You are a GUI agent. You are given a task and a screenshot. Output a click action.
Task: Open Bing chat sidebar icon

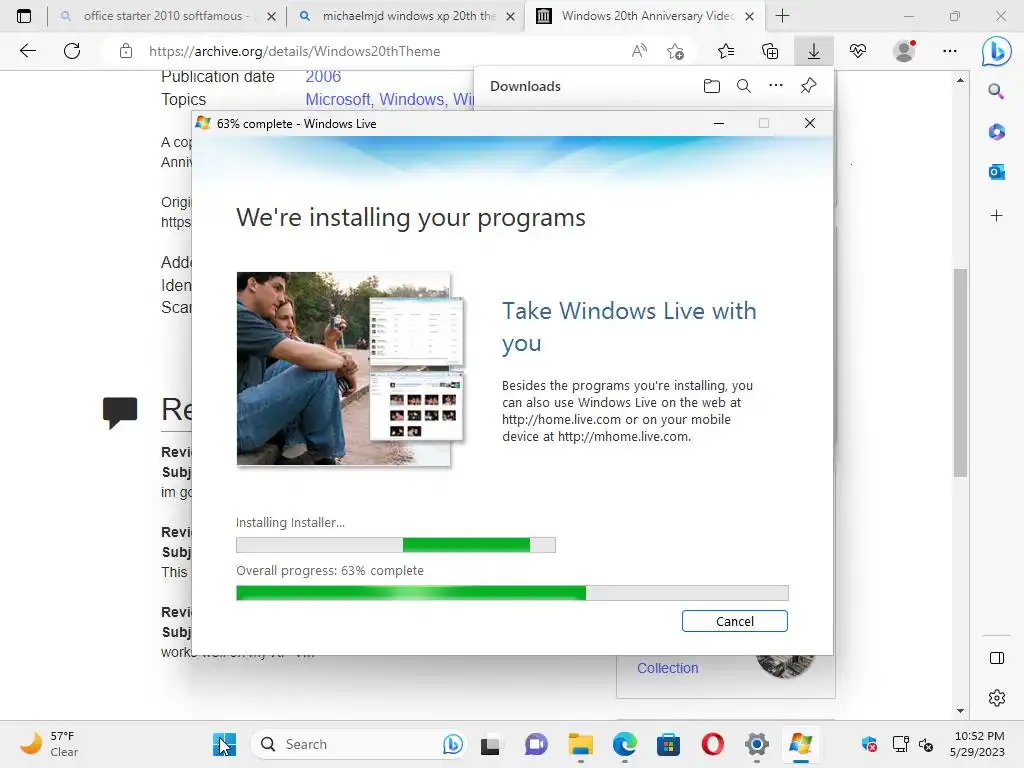click(x=997, y=52)
